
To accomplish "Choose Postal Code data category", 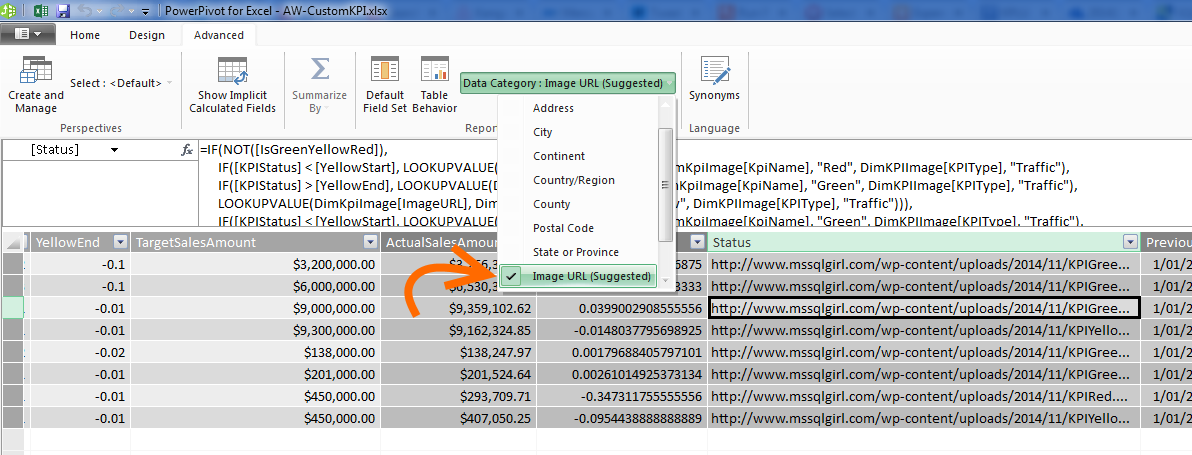I will [578, 228].
